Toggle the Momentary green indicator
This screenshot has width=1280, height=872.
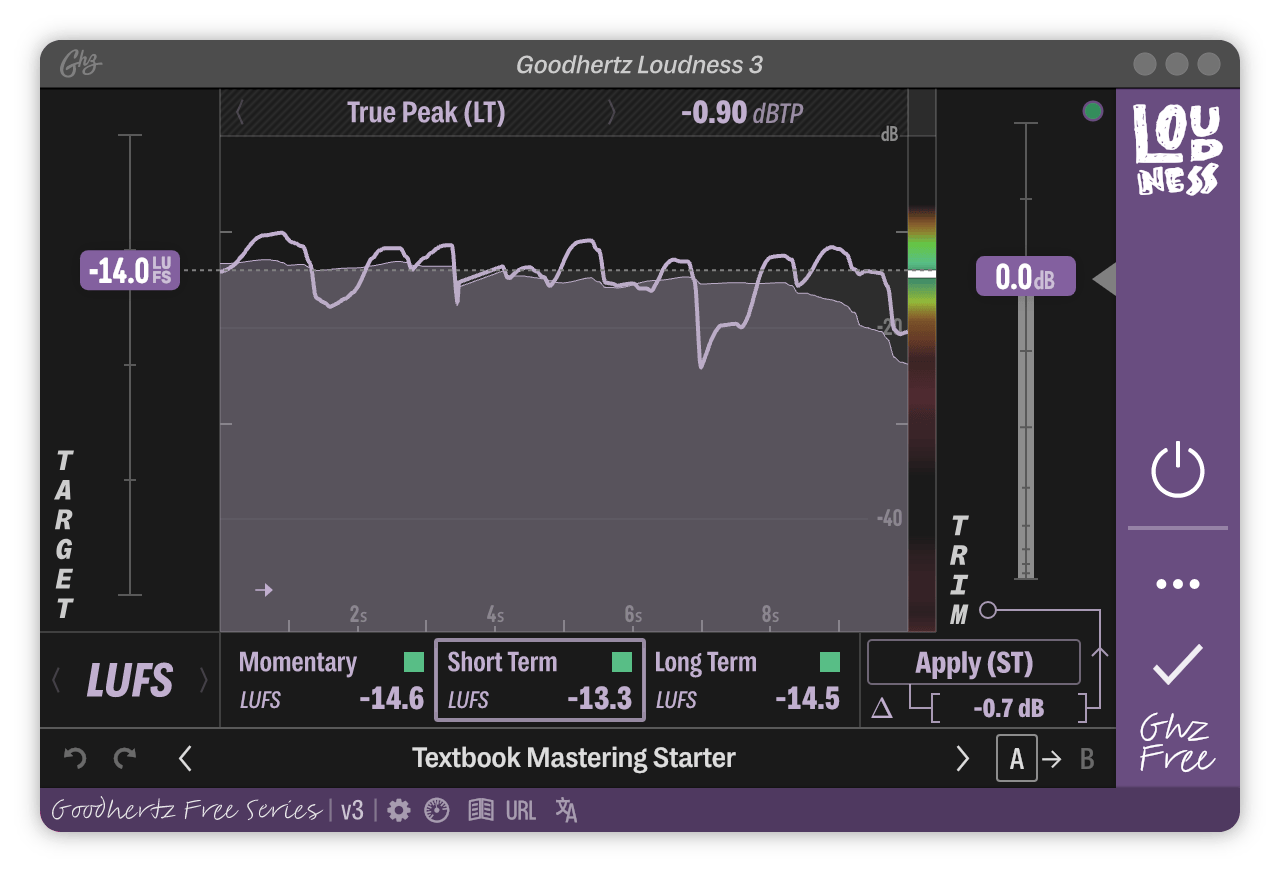coord(414,662)
